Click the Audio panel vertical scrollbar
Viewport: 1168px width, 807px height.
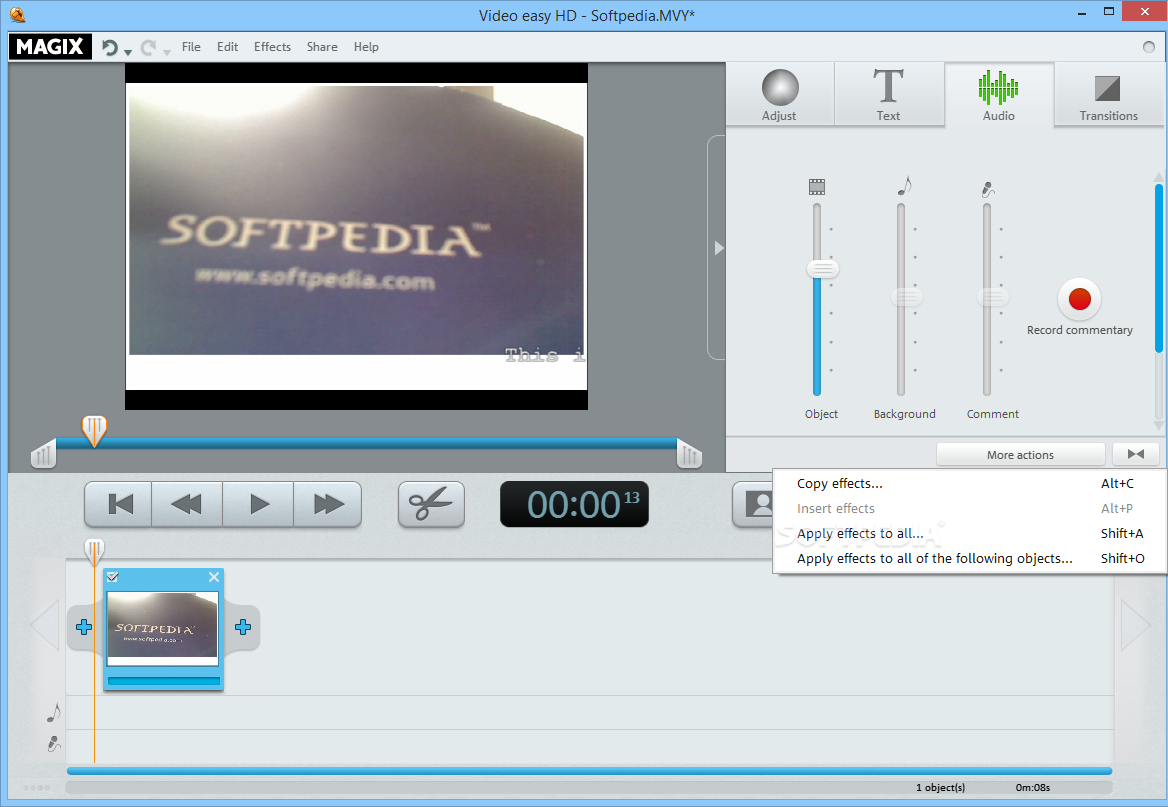(1158, 268)
